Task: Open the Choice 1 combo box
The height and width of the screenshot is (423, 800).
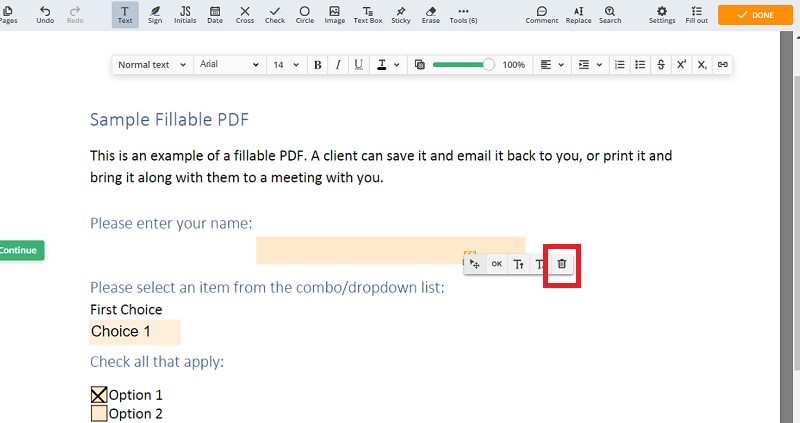Action: pyautogui.click(x=135, y=332)
